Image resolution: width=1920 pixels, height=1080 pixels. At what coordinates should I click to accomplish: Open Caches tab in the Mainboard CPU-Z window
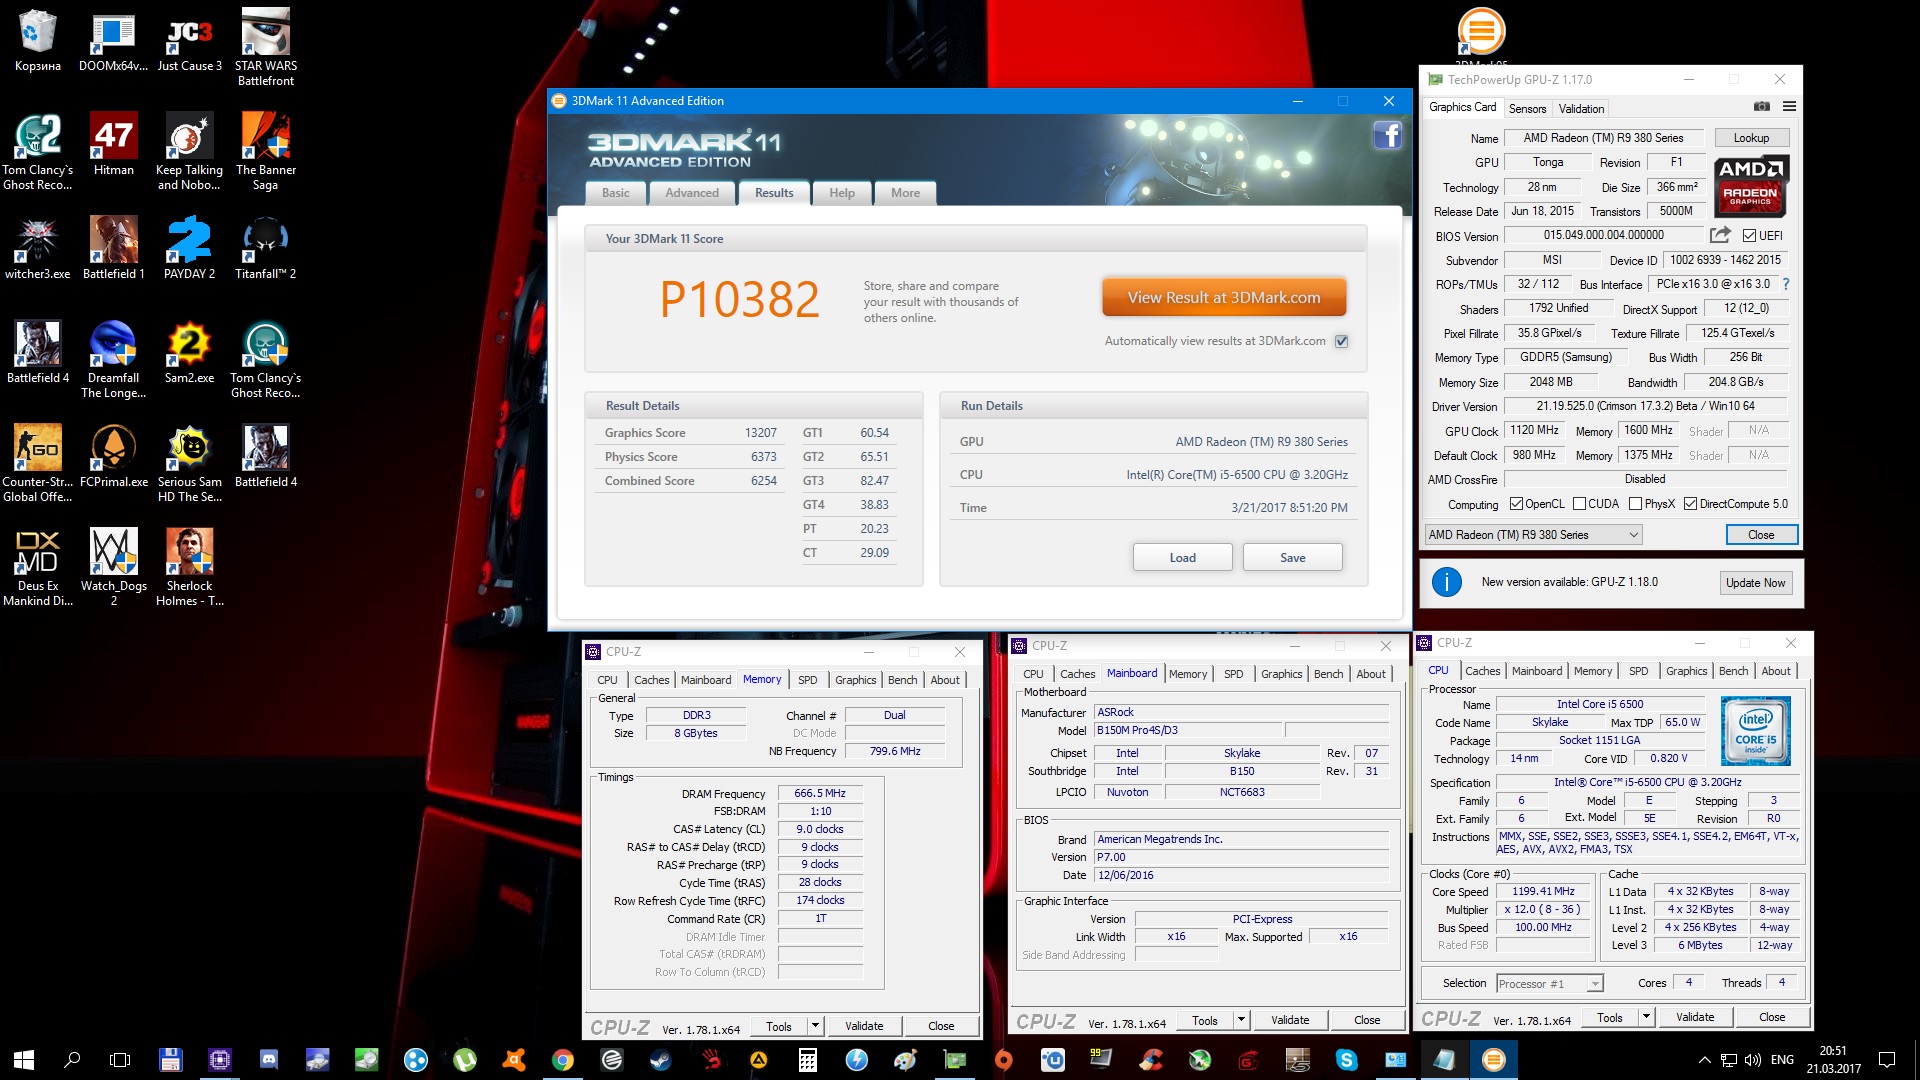1077,674
